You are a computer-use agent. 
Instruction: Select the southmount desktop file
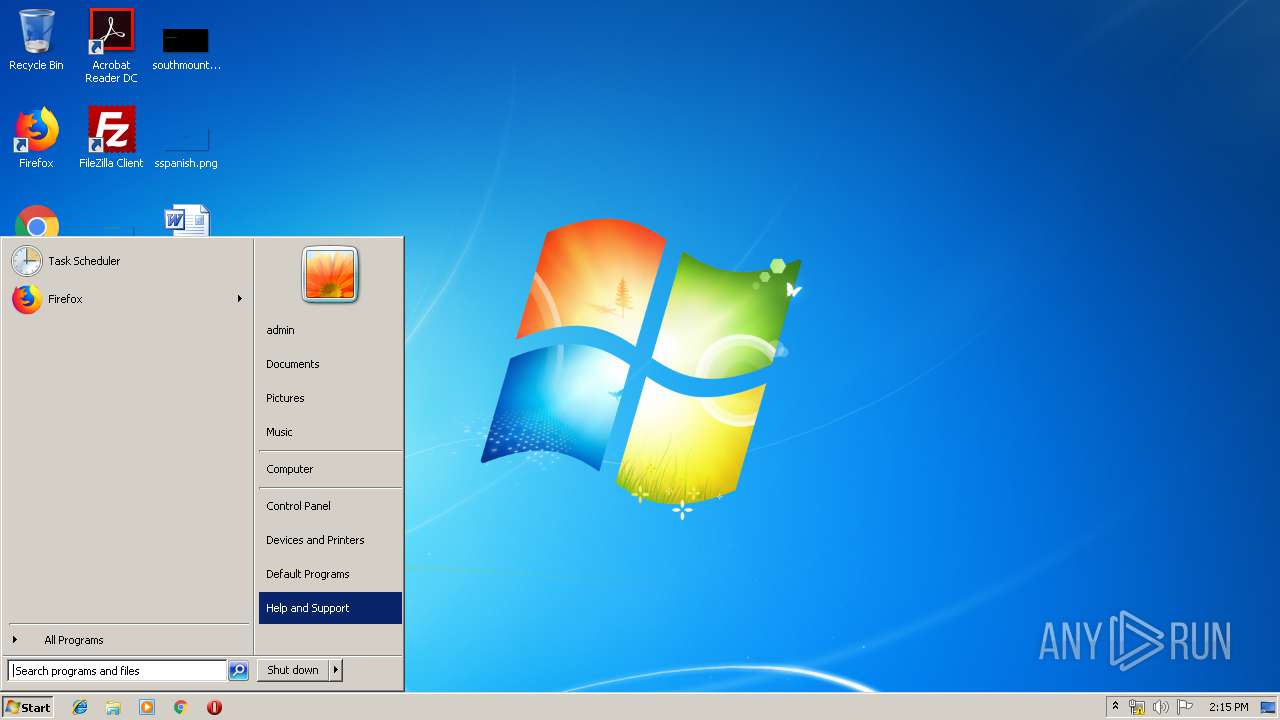186,48
